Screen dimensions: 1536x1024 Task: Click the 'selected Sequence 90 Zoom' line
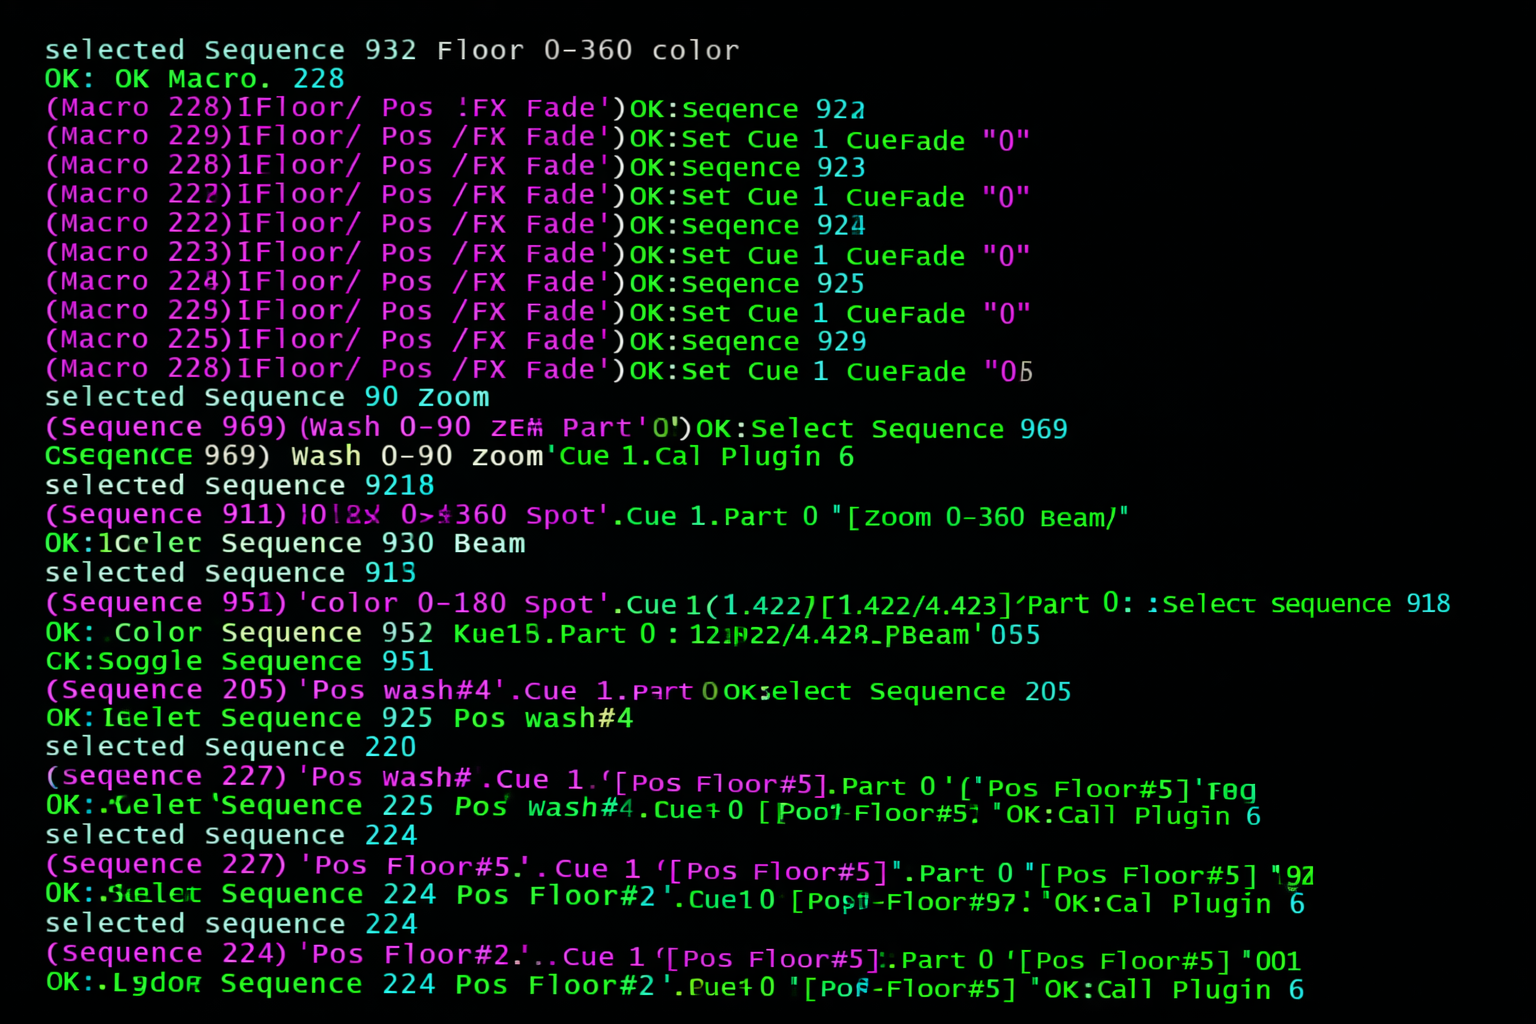267,397
